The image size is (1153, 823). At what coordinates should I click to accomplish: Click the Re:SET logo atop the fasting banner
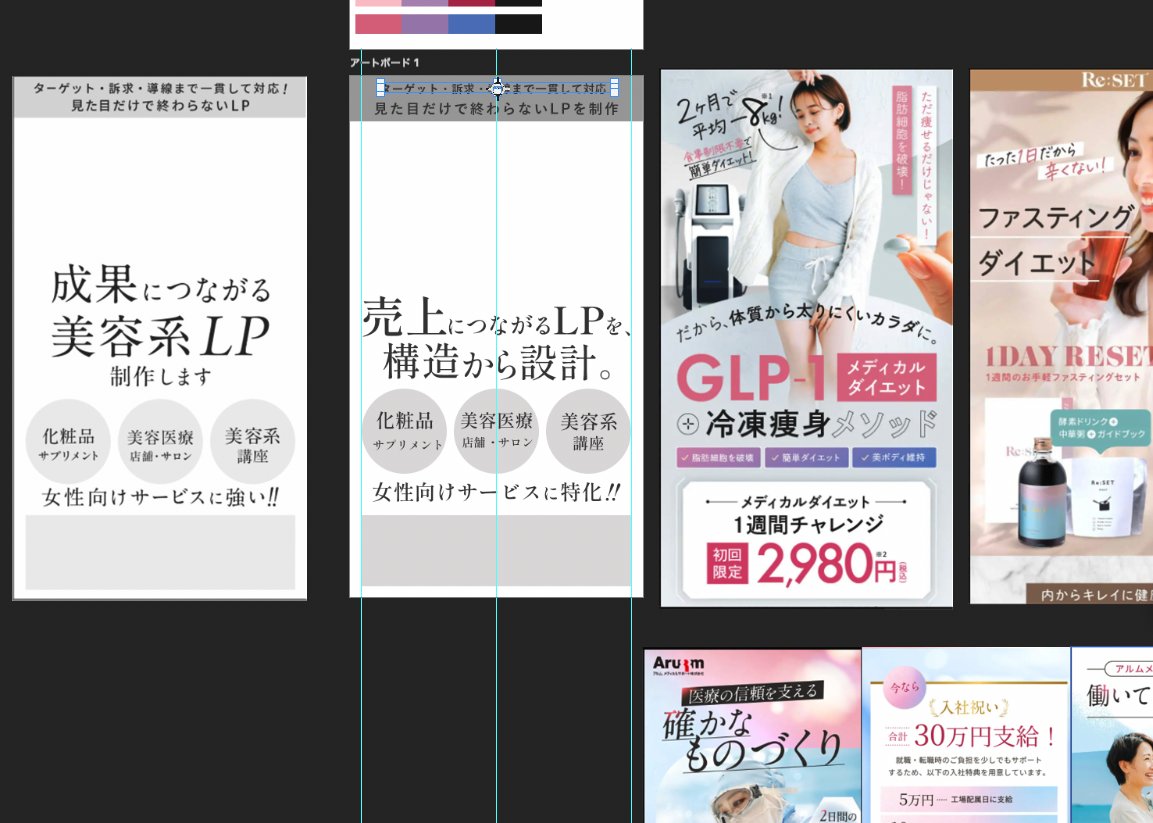pyautogui.click(x=1115, y=79)
